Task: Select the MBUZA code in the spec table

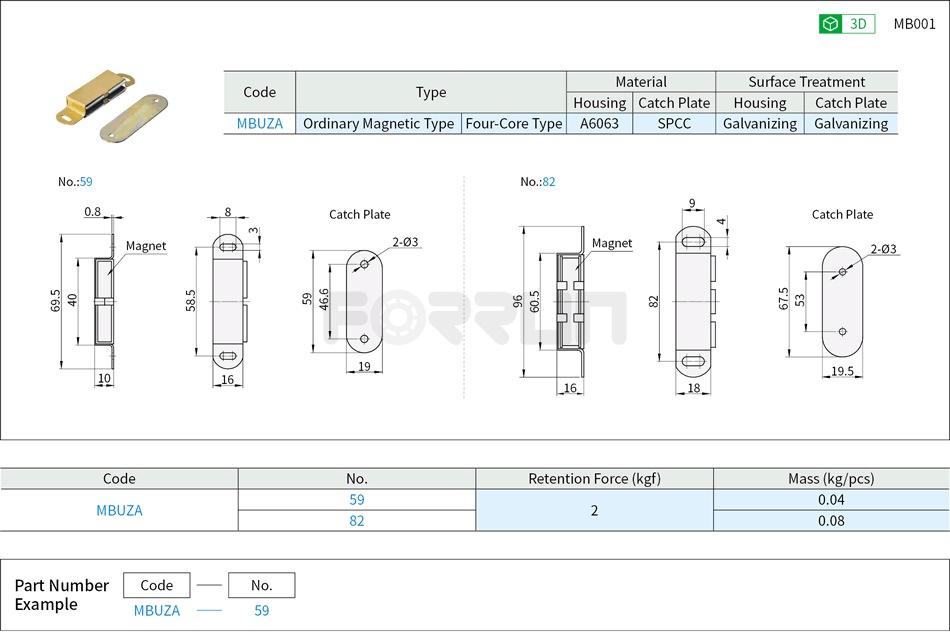Action: pos(259,123)
